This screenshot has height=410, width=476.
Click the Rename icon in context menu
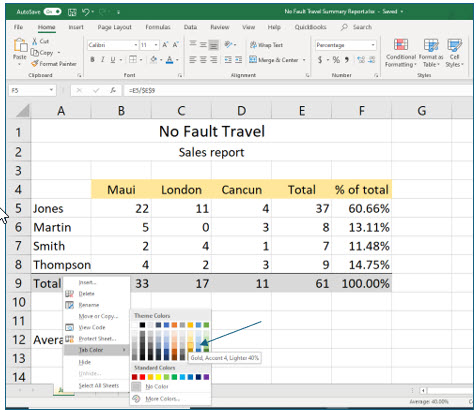[69, 305]
